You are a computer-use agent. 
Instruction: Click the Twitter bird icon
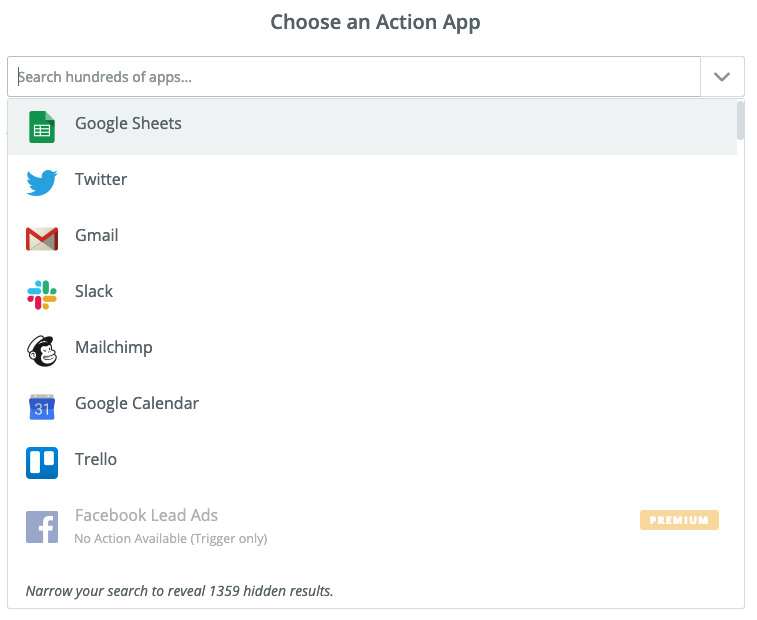(42, 182)
